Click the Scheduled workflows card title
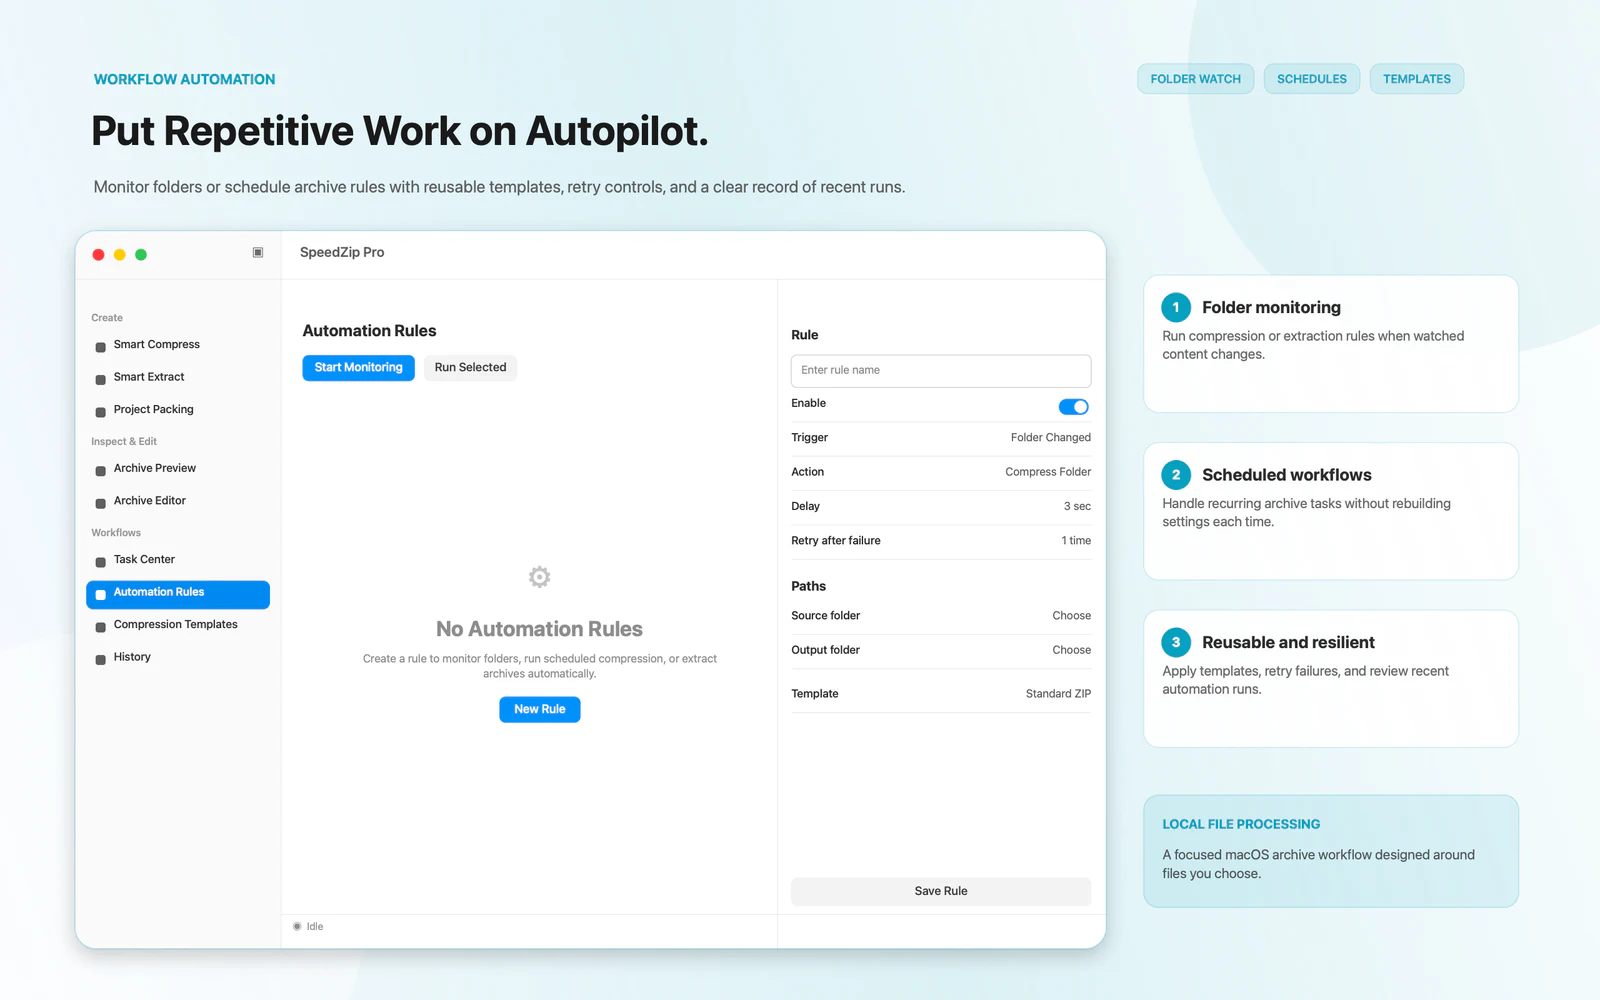1600x1000 pixels. [x=1287, y=475]
